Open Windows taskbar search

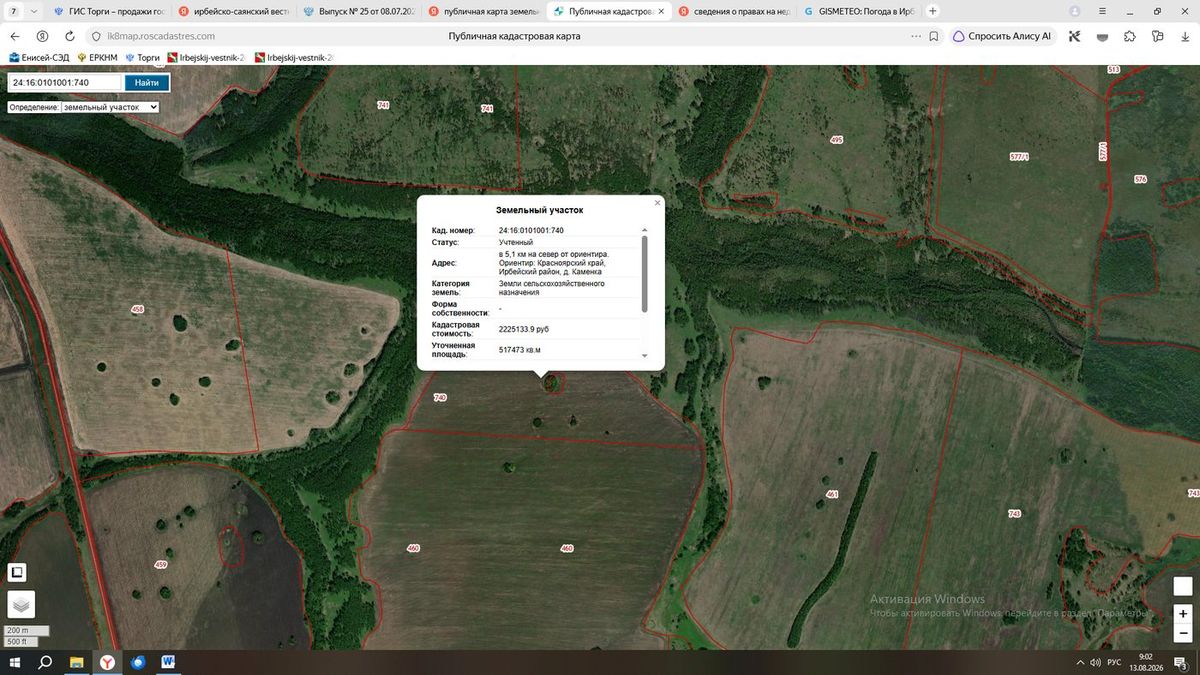[45, 662]
